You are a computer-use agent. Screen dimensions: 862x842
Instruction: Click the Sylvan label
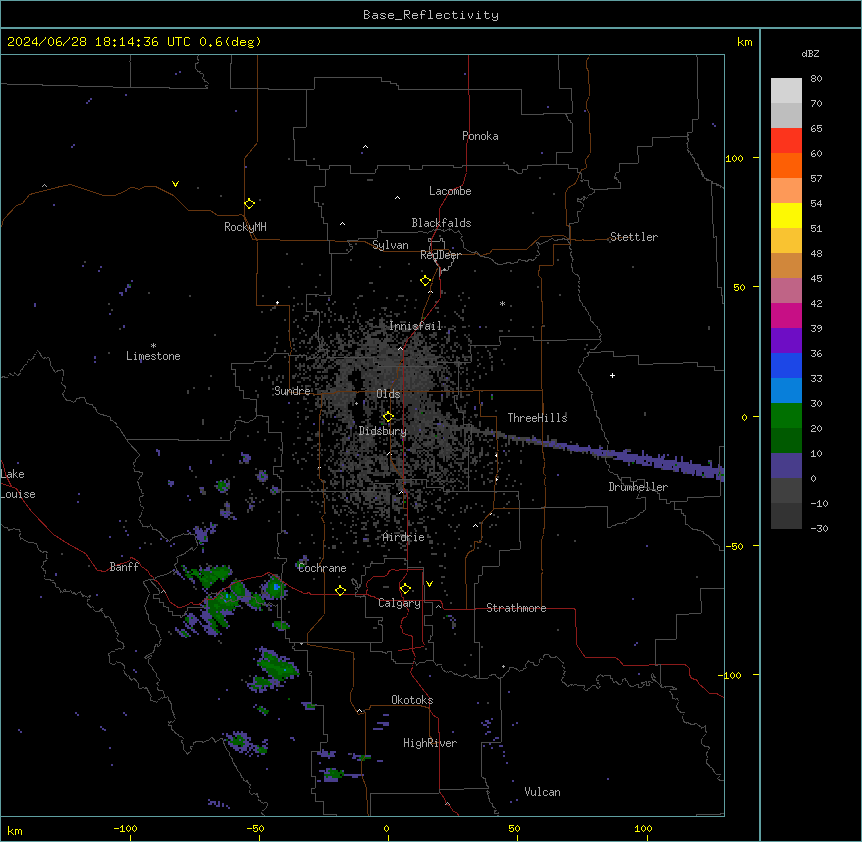(390, 245)
